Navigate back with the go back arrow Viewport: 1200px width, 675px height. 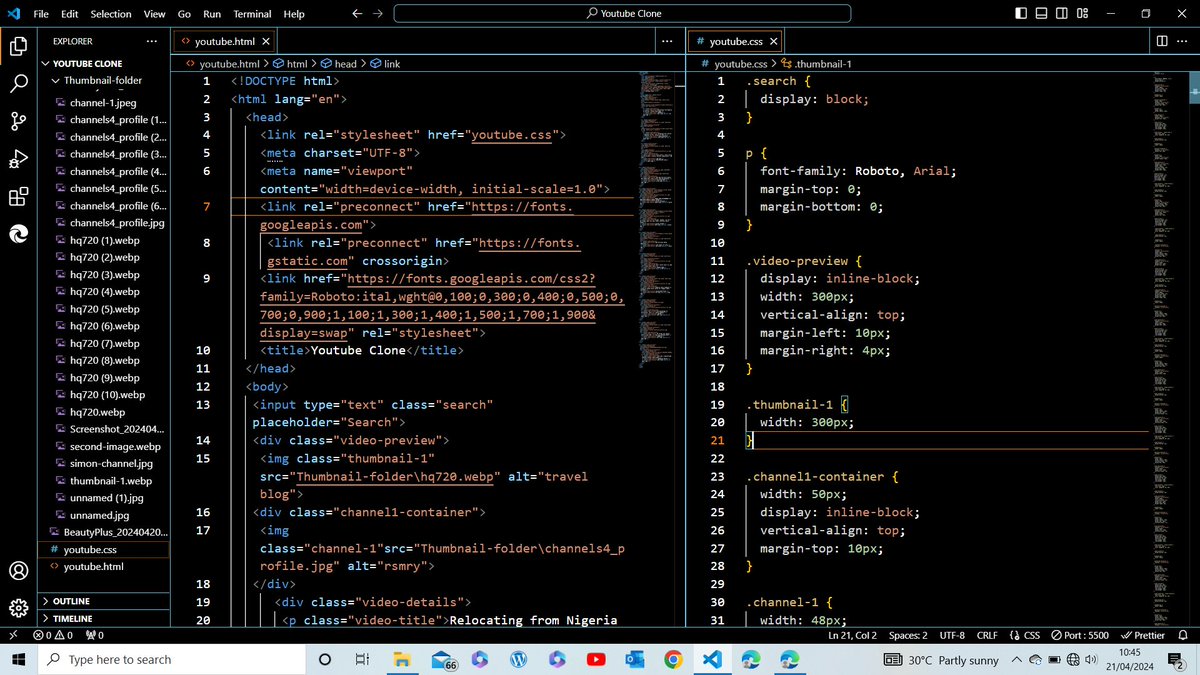pyautogui.click(x=358, y=14)
